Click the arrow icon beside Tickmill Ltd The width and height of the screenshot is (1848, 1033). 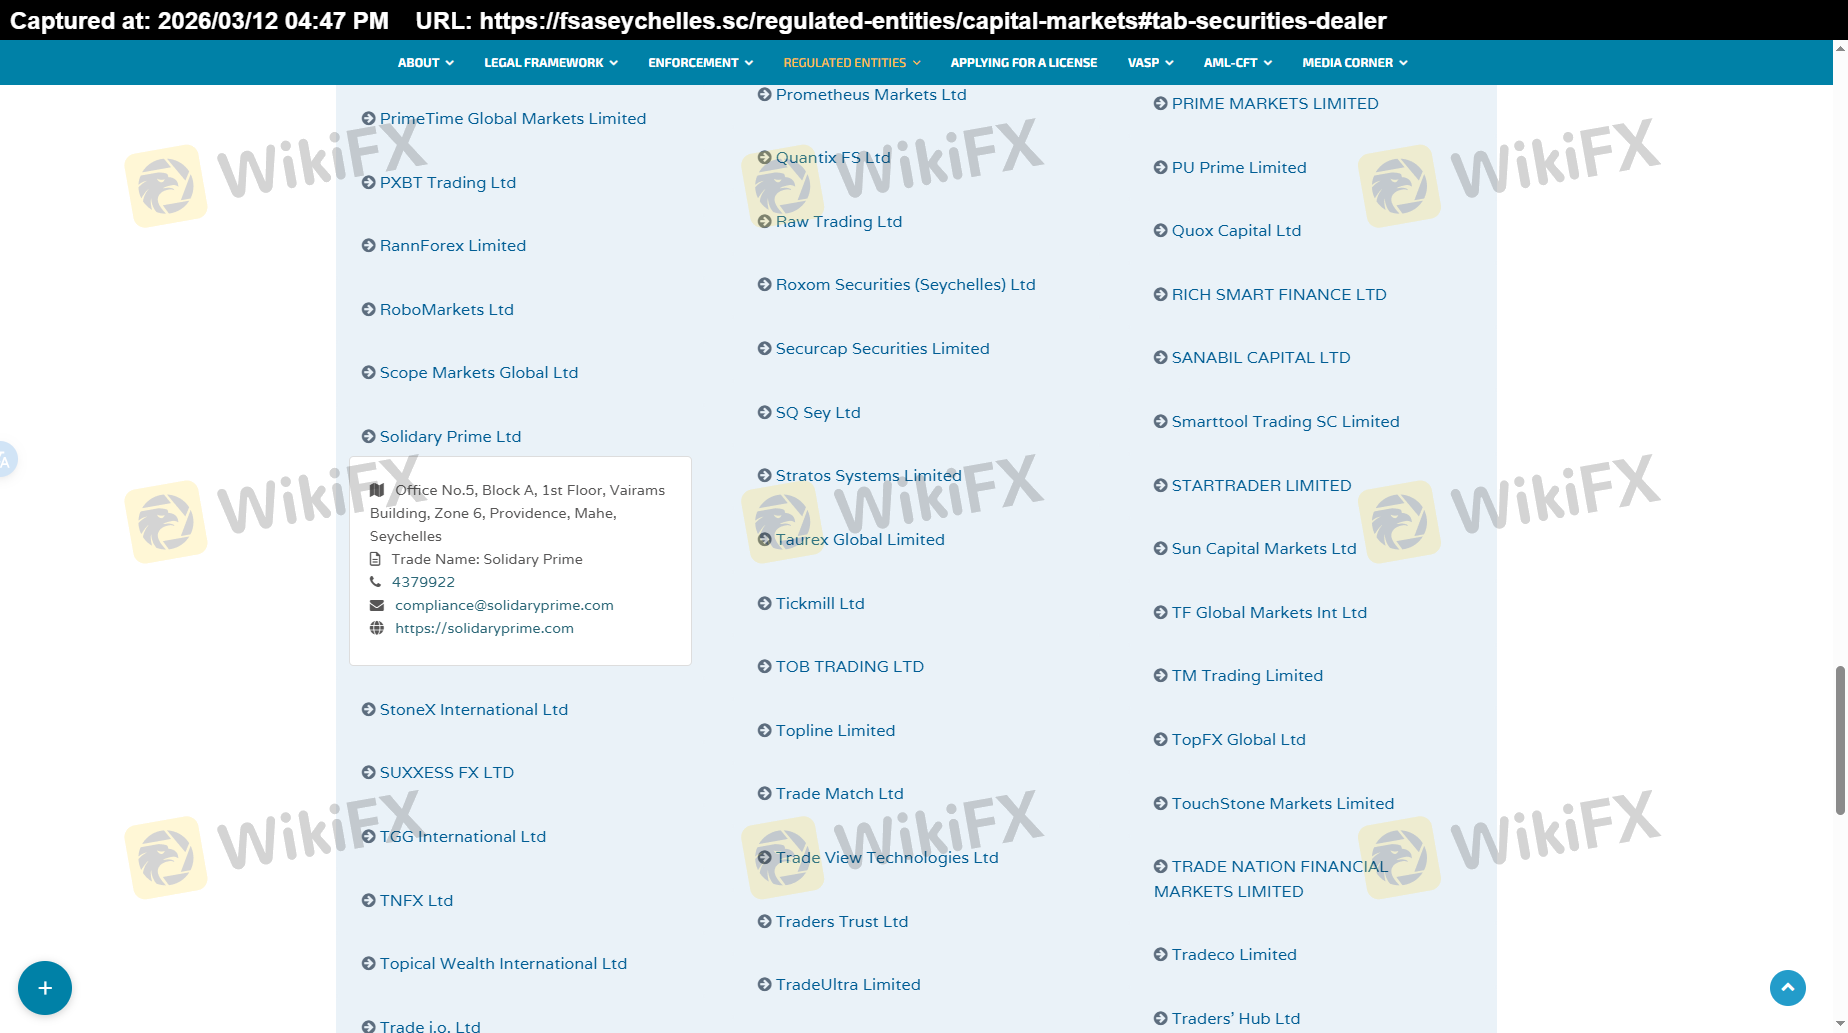point(765,603)
